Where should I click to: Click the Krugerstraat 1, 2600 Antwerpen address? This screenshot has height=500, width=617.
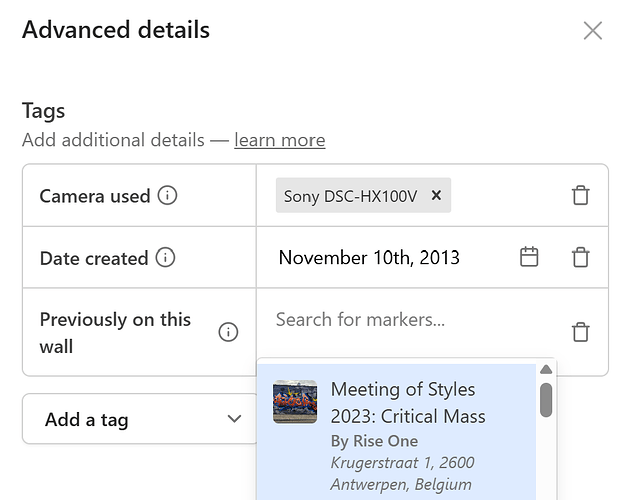[x=402, y=473]
